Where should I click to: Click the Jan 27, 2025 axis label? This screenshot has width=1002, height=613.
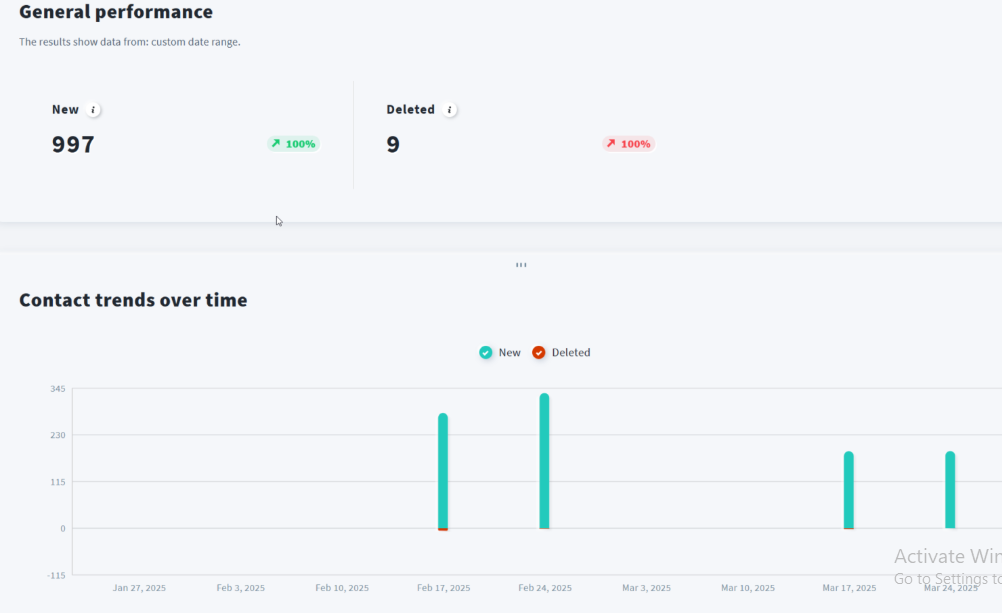tap(139, 588)
